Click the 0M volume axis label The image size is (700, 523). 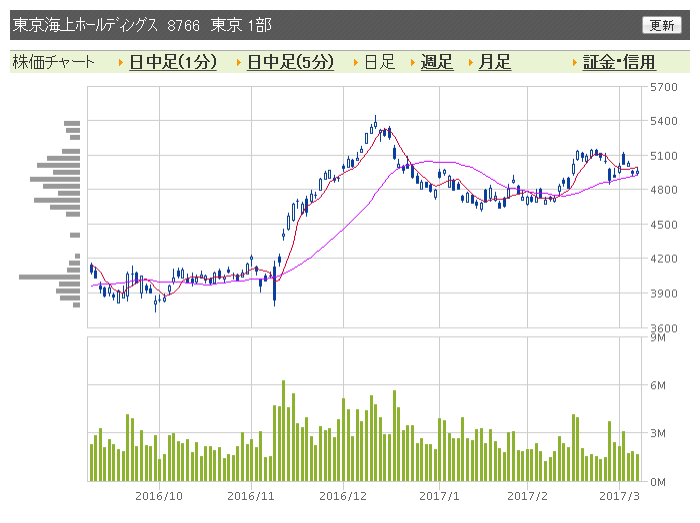click(658, 482)
